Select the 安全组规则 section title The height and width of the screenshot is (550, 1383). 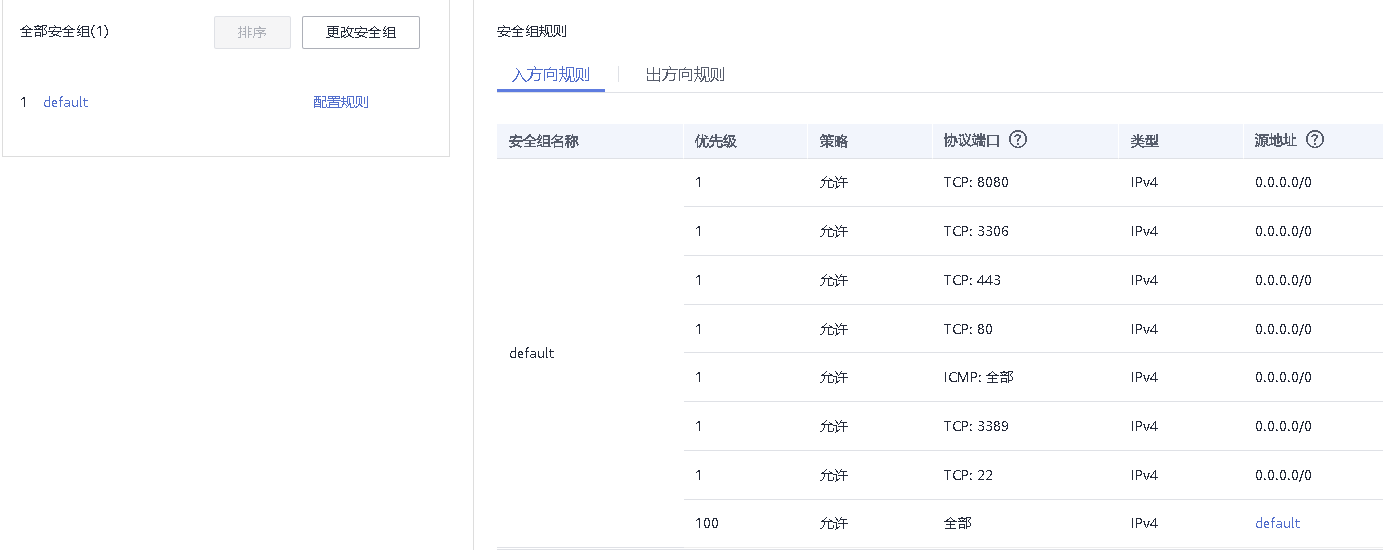(x=532, y=31)
